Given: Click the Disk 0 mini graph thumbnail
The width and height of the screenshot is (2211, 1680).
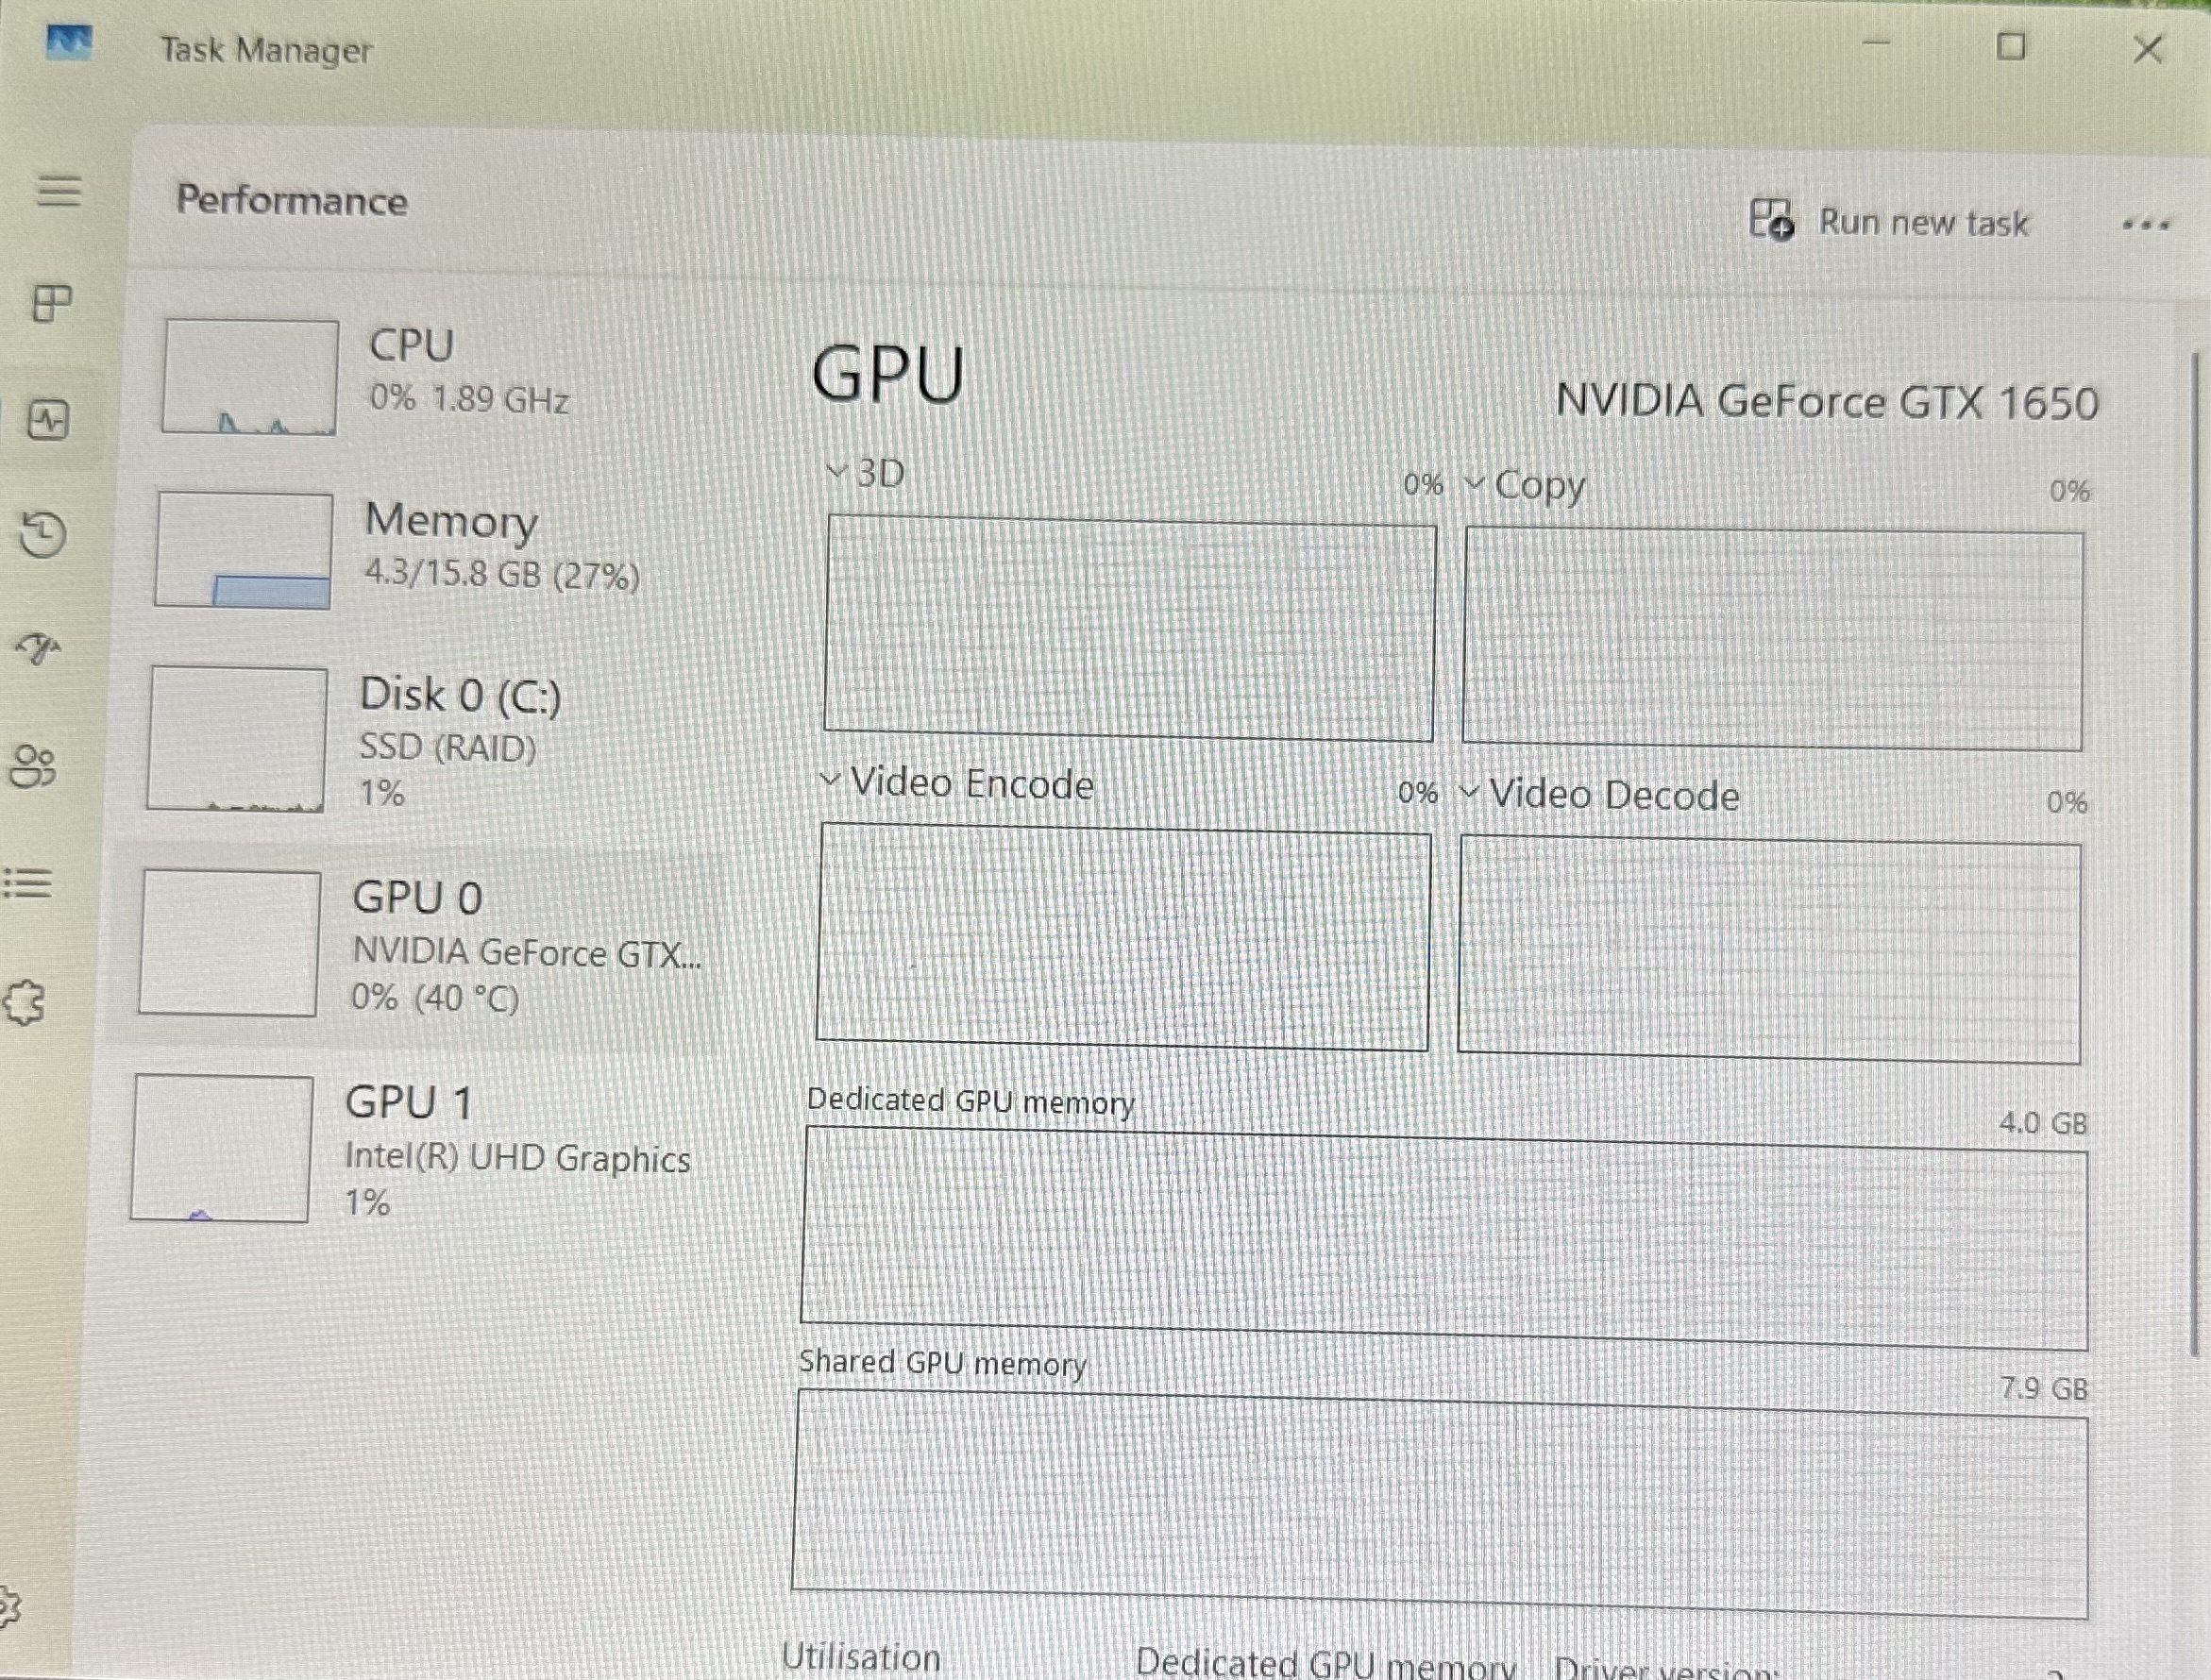Looking at the screenshot, I should tap(237, 739).
